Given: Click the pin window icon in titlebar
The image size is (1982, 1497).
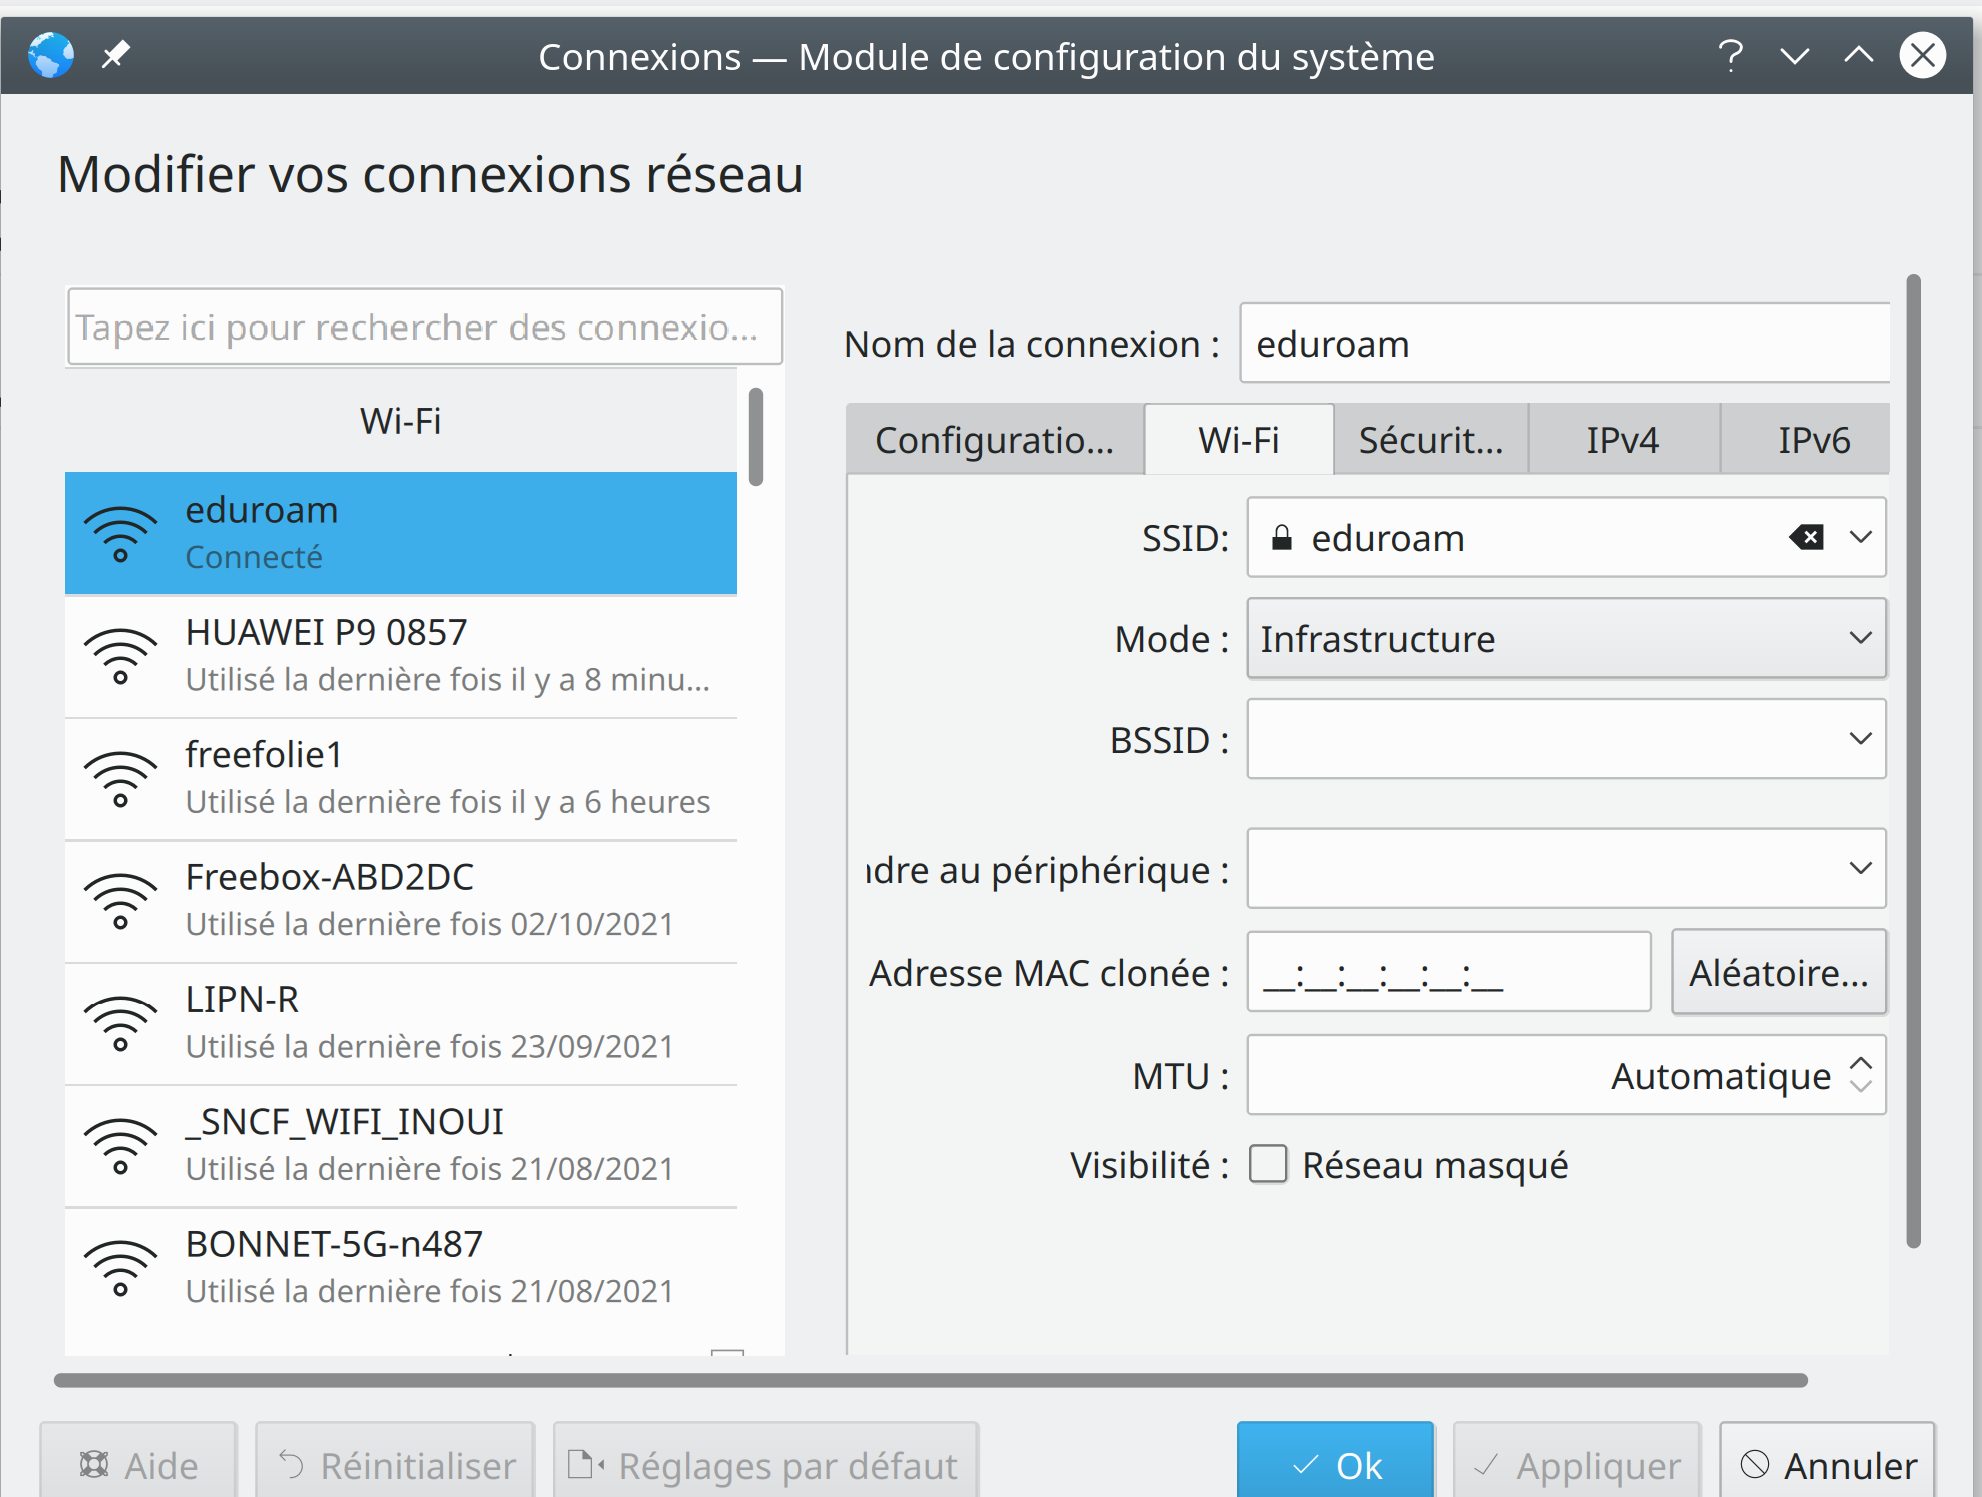Looking at the screenshot, I should [116, 54].
